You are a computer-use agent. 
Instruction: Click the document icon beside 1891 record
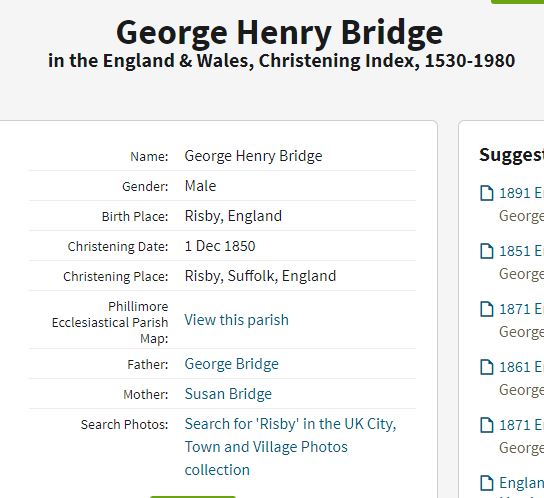[486, 193]
